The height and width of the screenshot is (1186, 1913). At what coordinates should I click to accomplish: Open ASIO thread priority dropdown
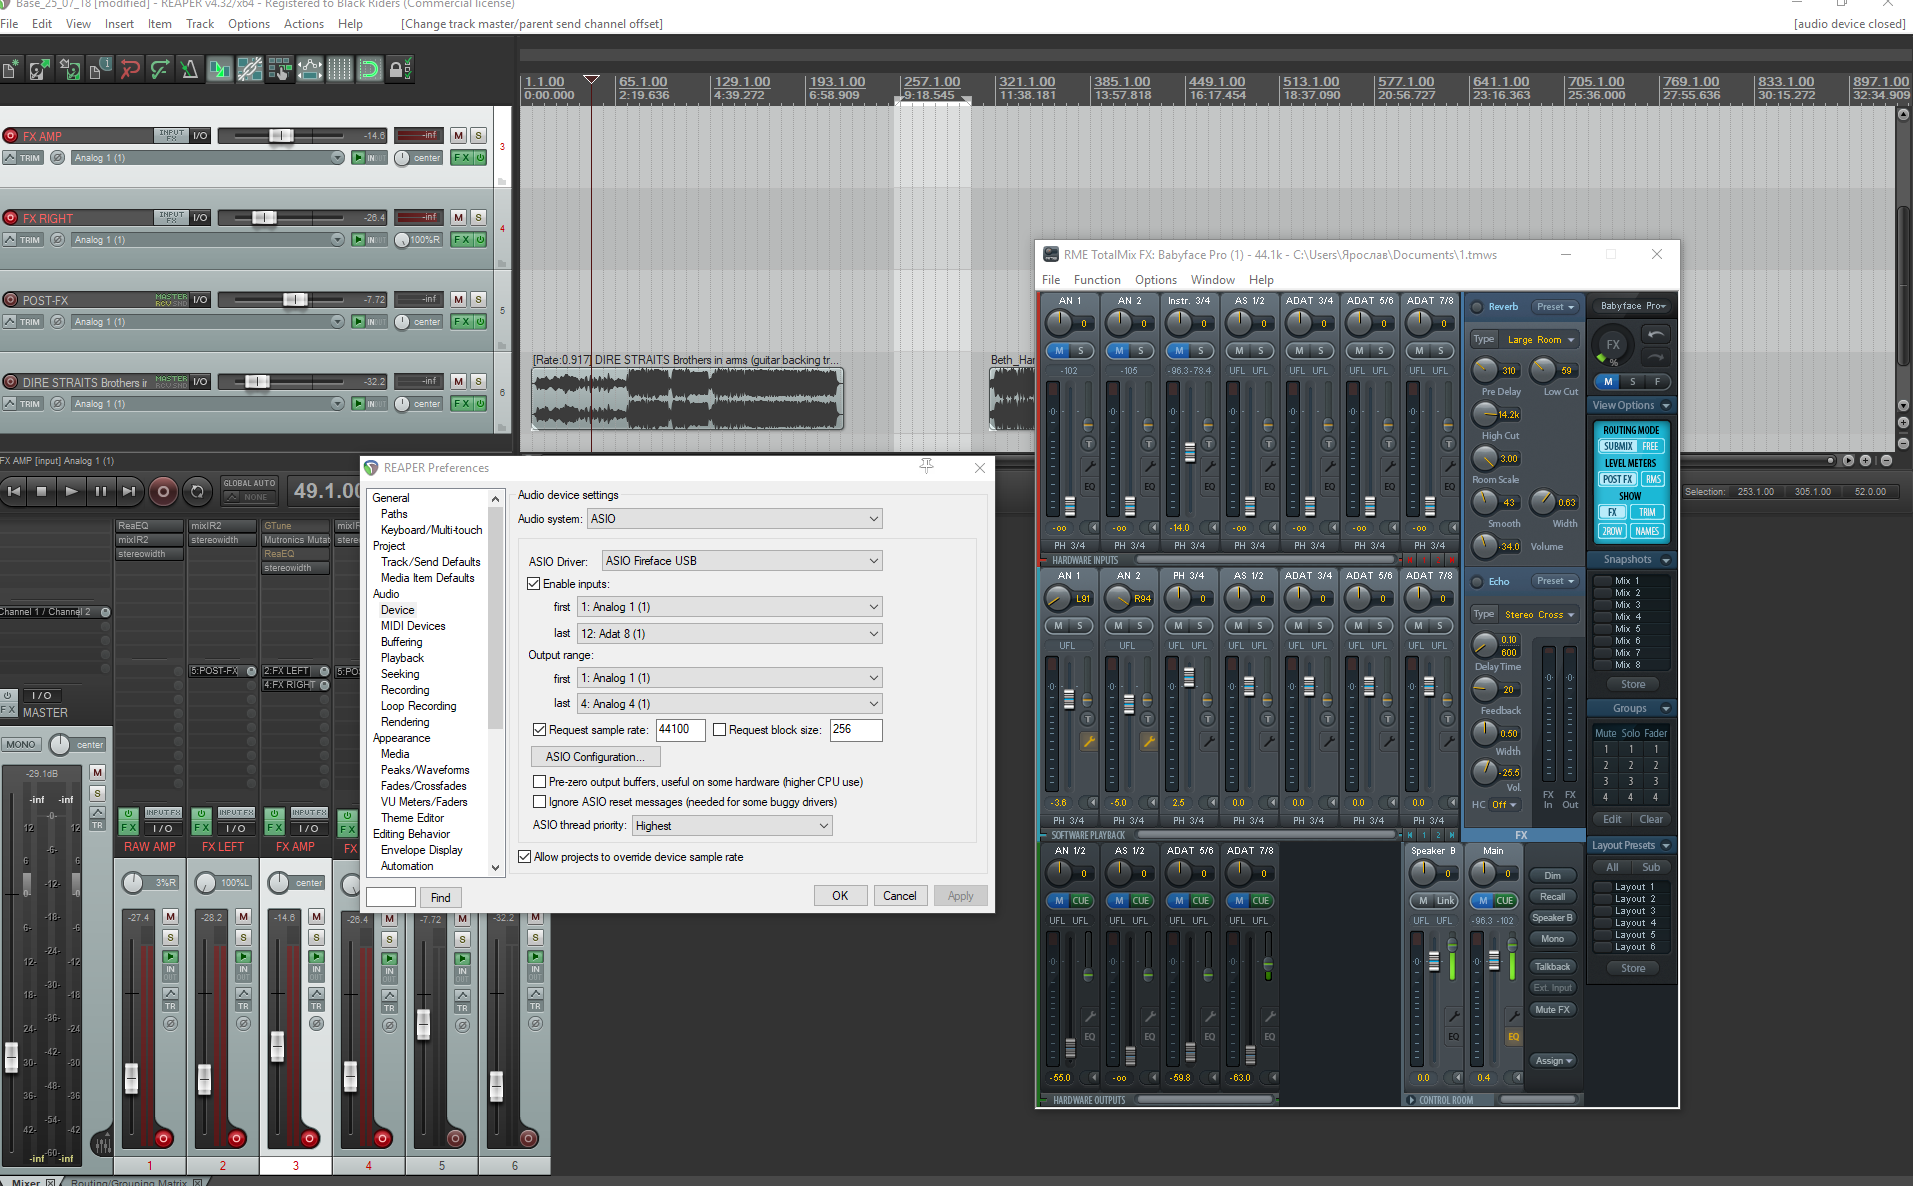(732, 826)
